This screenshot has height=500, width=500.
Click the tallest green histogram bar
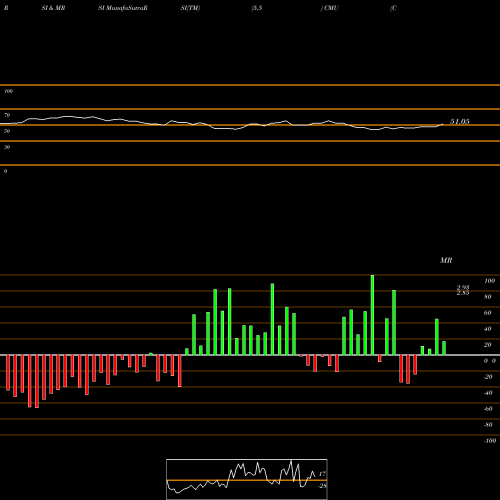click(372, 315)
